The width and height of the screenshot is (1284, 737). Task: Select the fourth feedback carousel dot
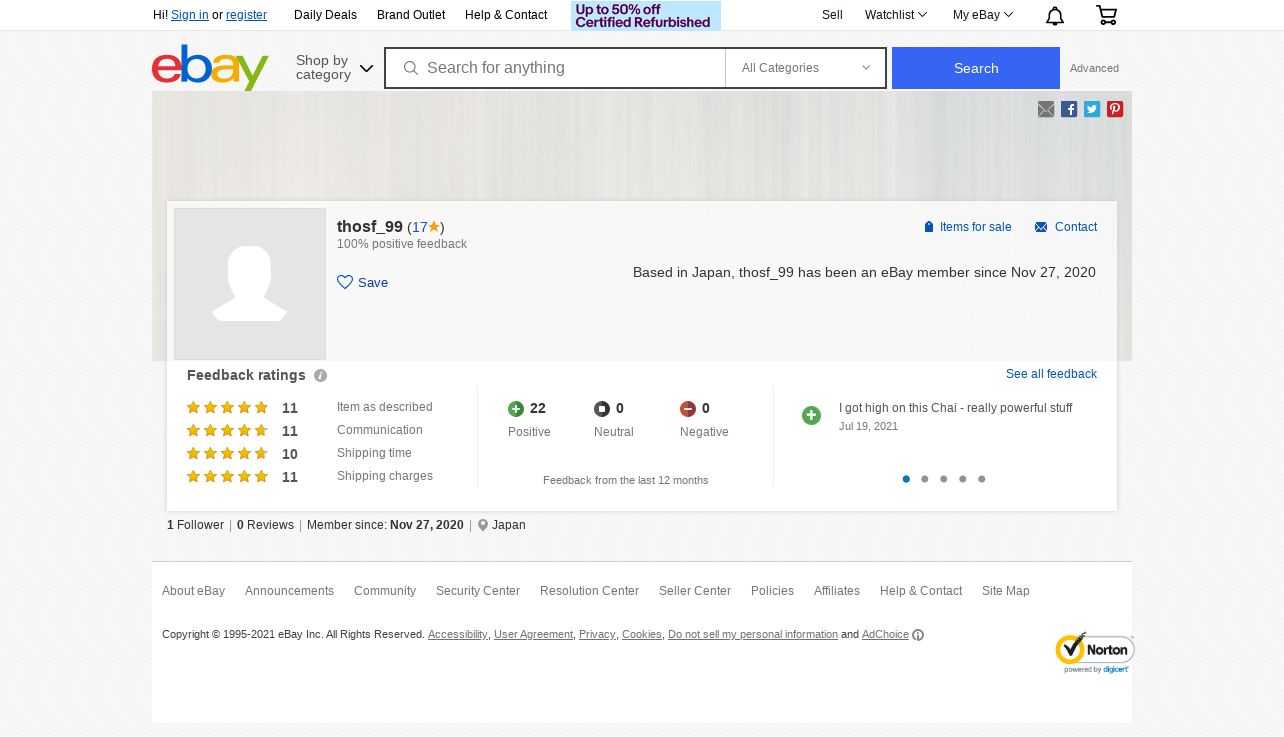point(963,479)
